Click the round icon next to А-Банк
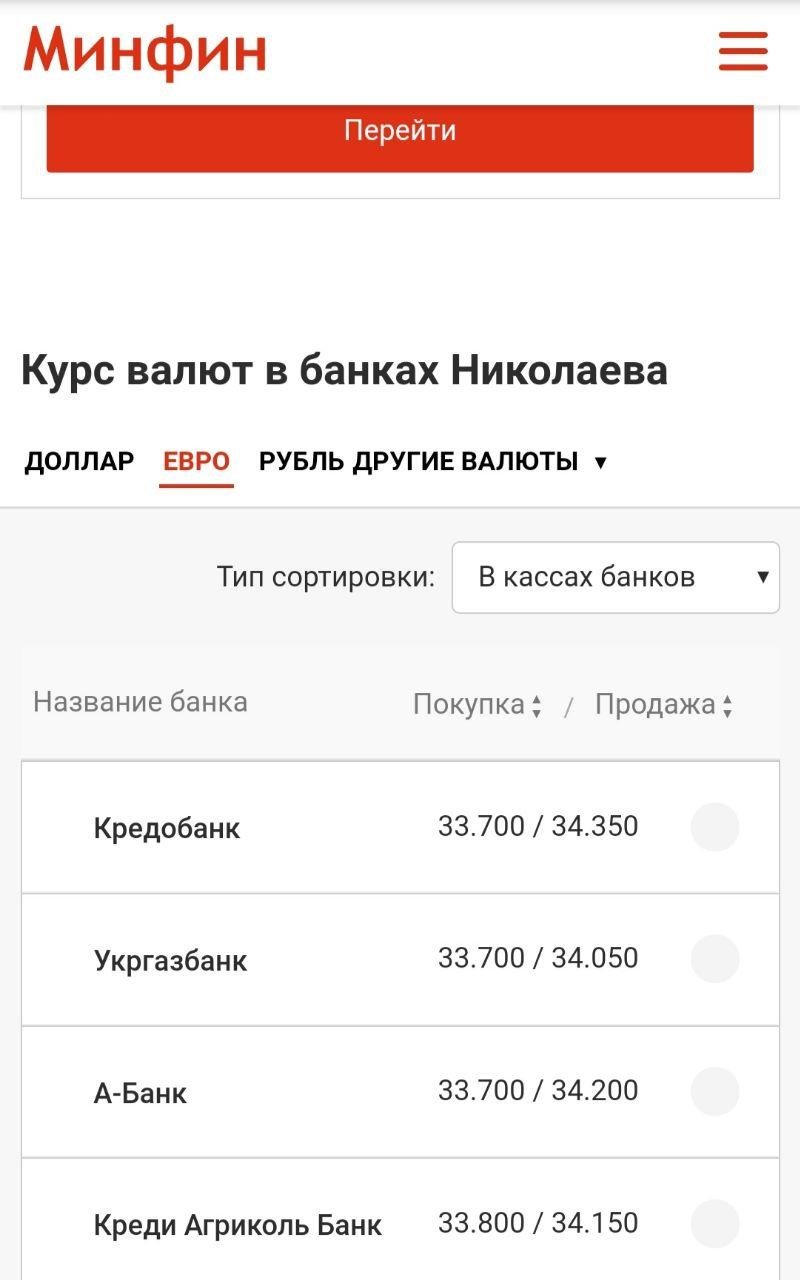The image size is (800, 1280). click(715, 1091)
